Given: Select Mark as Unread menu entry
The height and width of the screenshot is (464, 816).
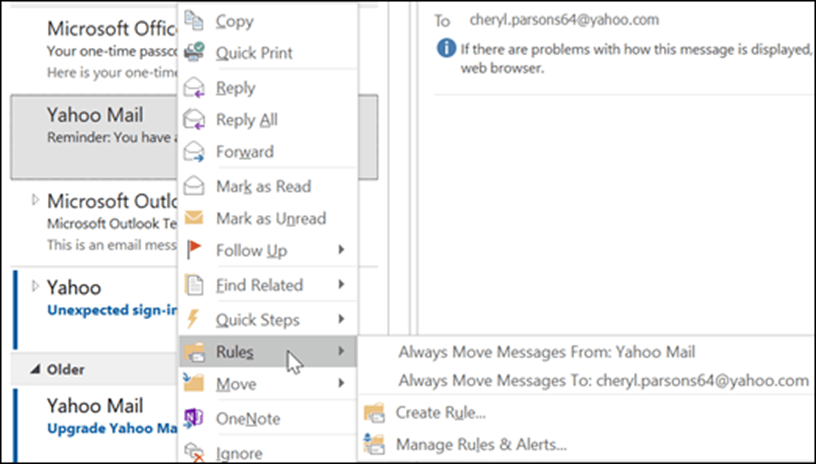Looking at the screenshot, I should point(267,218).
